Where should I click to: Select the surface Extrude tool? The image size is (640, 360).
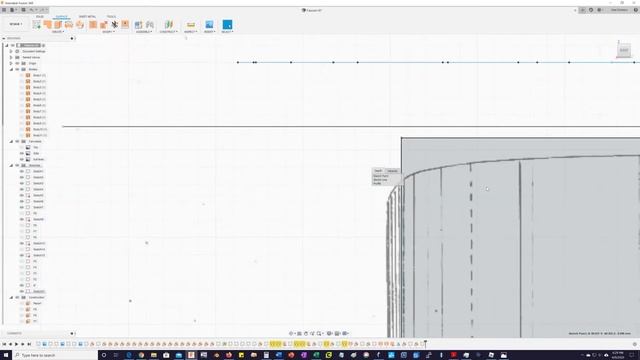coord(47,24)
